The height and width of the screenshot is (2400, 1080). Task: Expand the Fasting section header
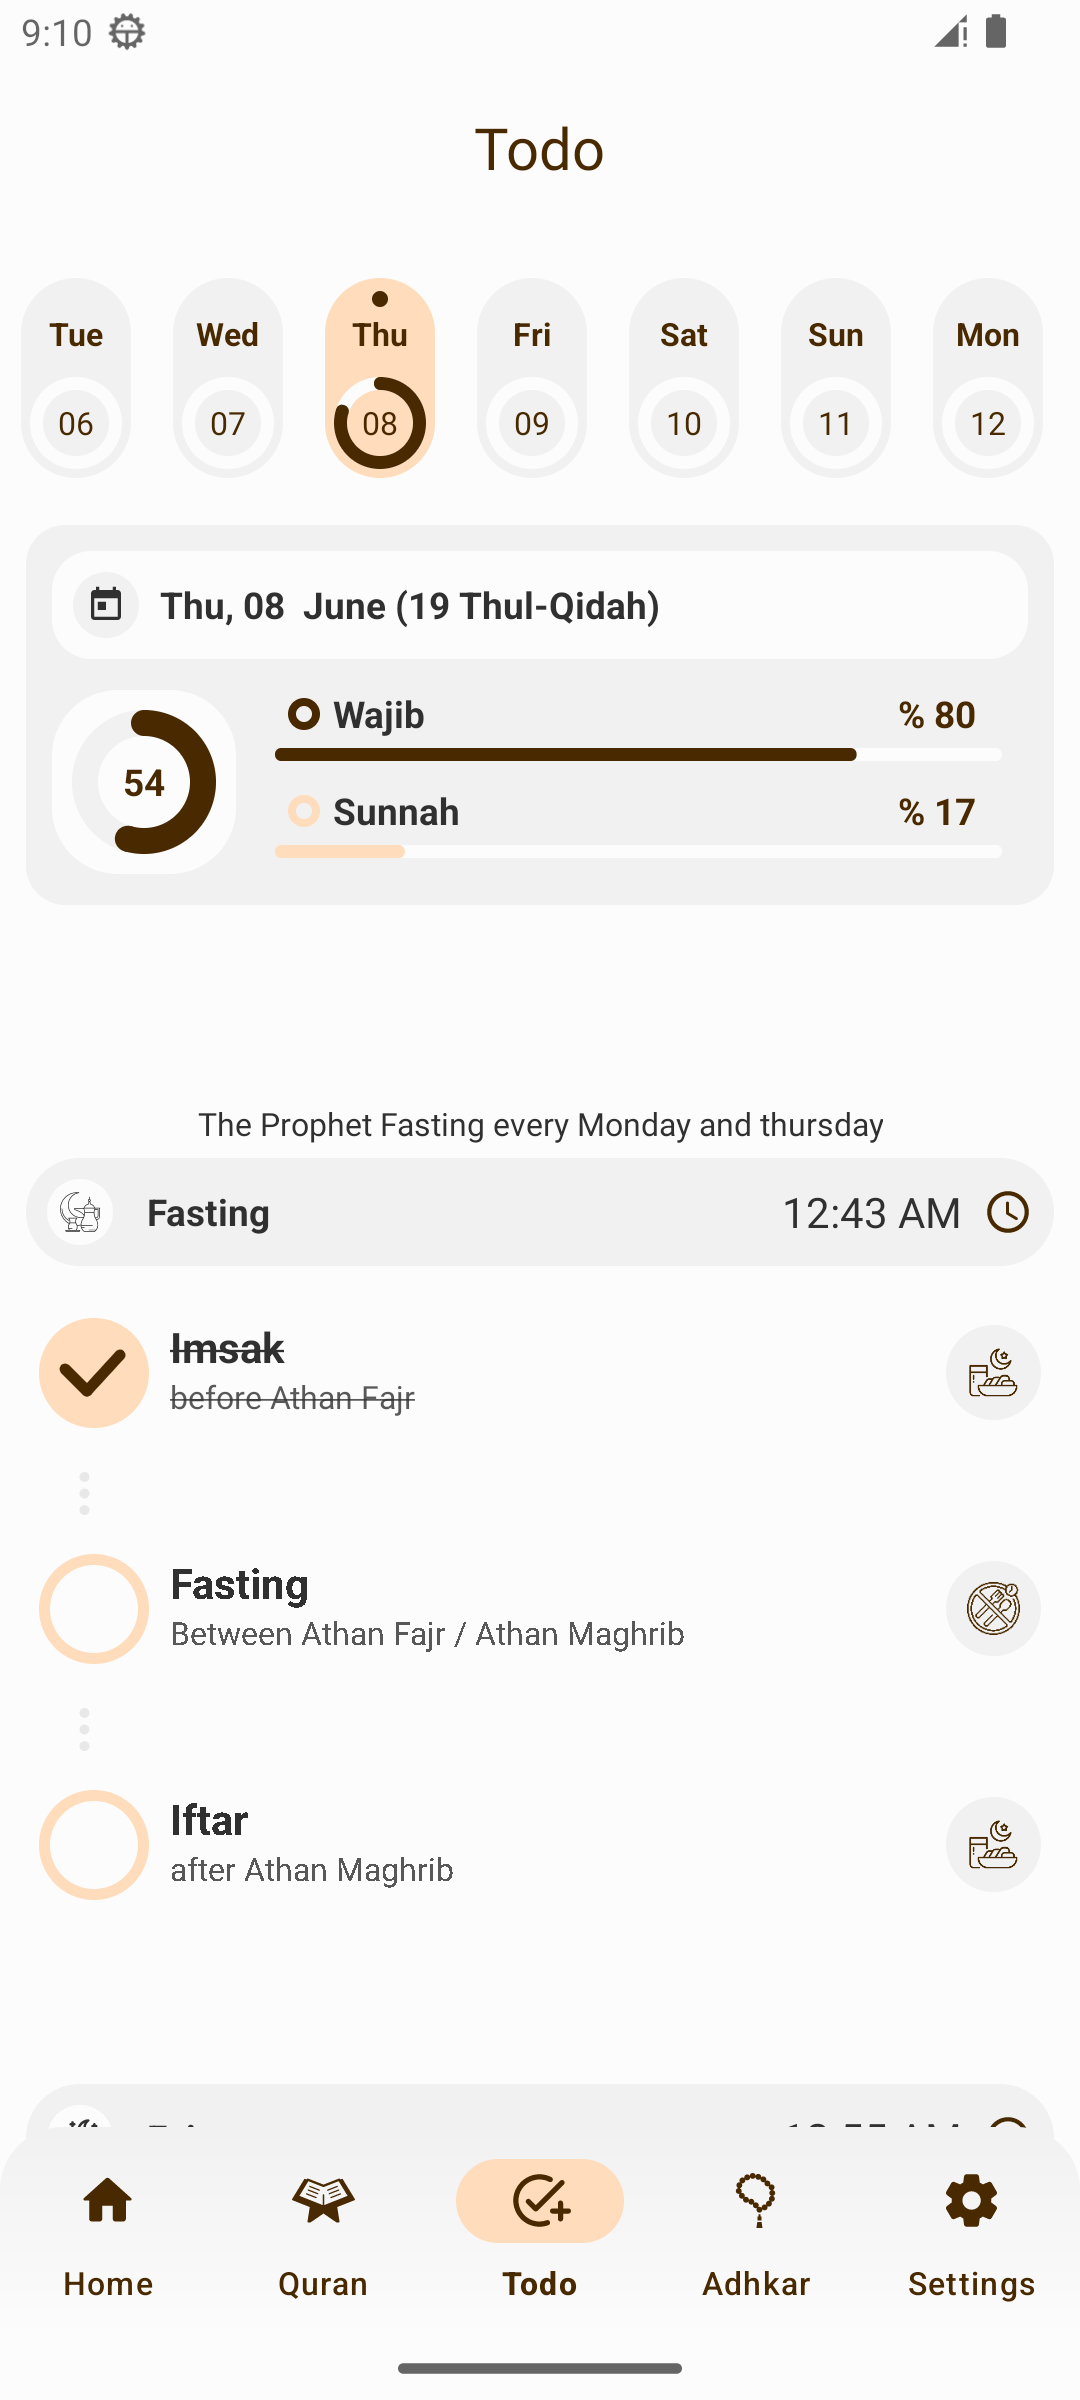[540, 1212]
